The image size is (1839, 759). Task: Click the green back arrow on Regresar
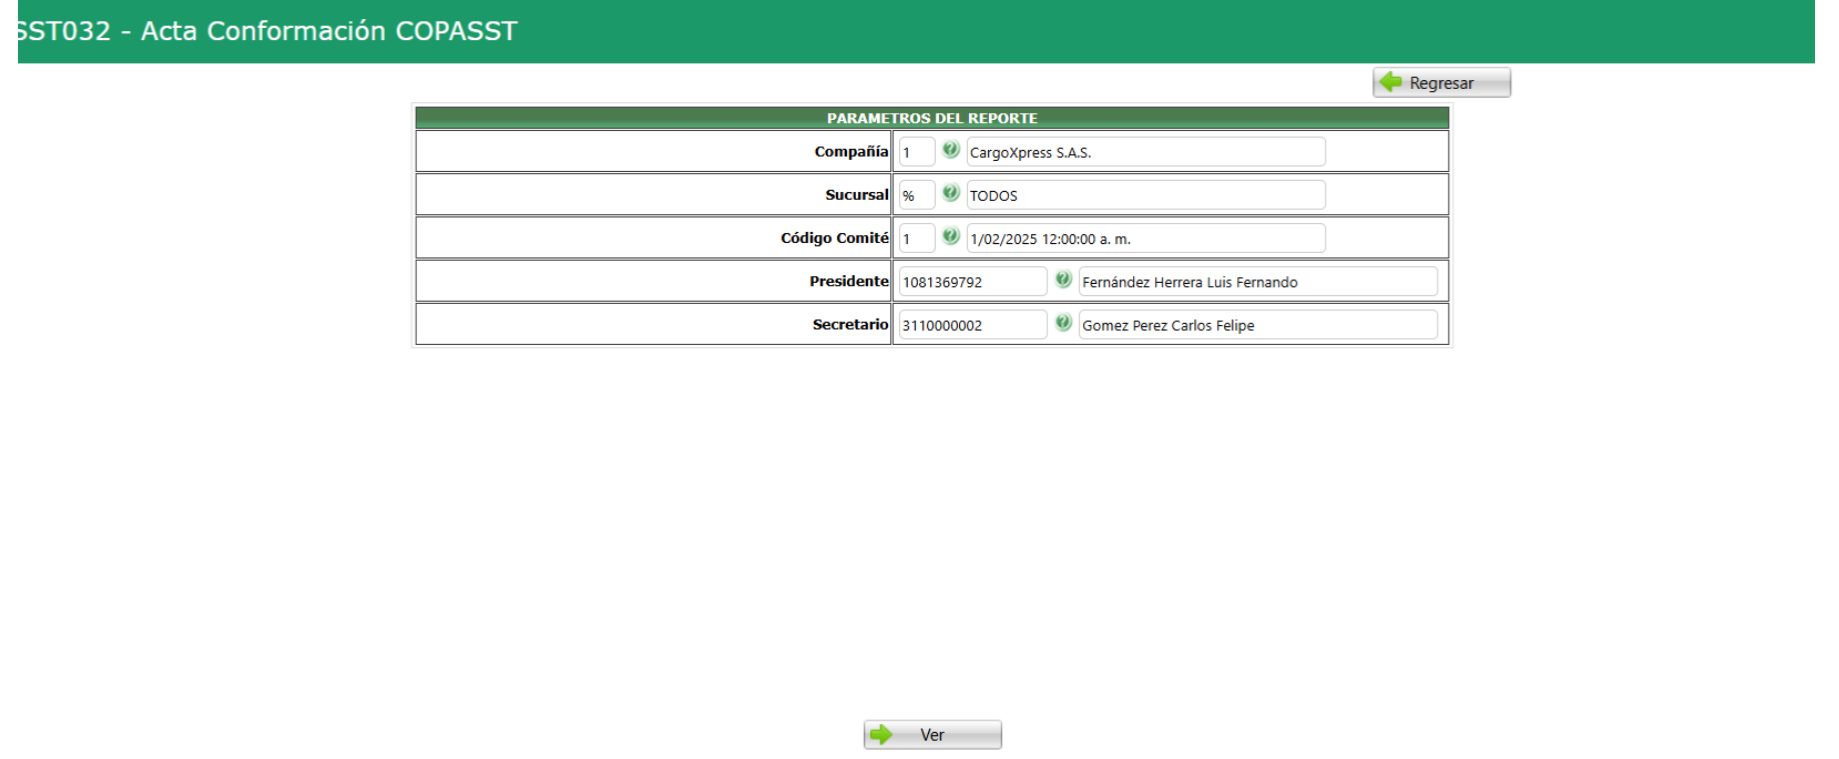click(1390, 82)
